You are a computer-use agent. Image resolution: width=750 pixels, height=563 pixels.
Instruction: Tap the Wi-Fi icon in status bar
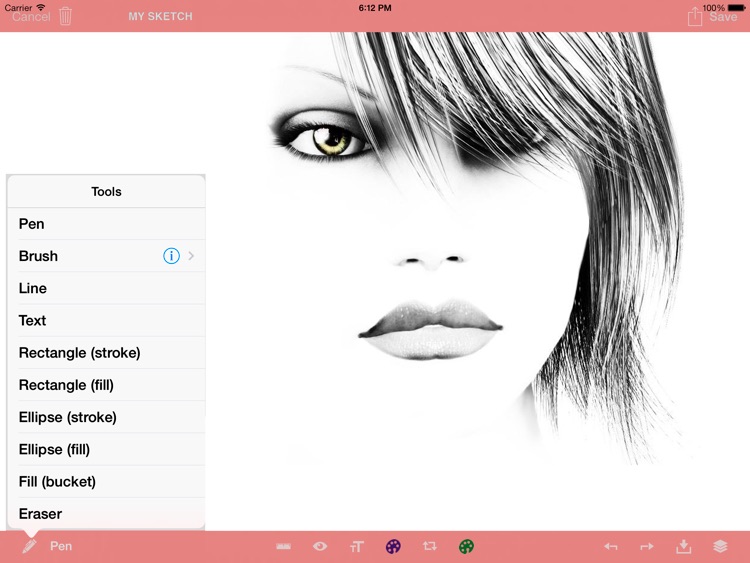[x=41, y=7]
